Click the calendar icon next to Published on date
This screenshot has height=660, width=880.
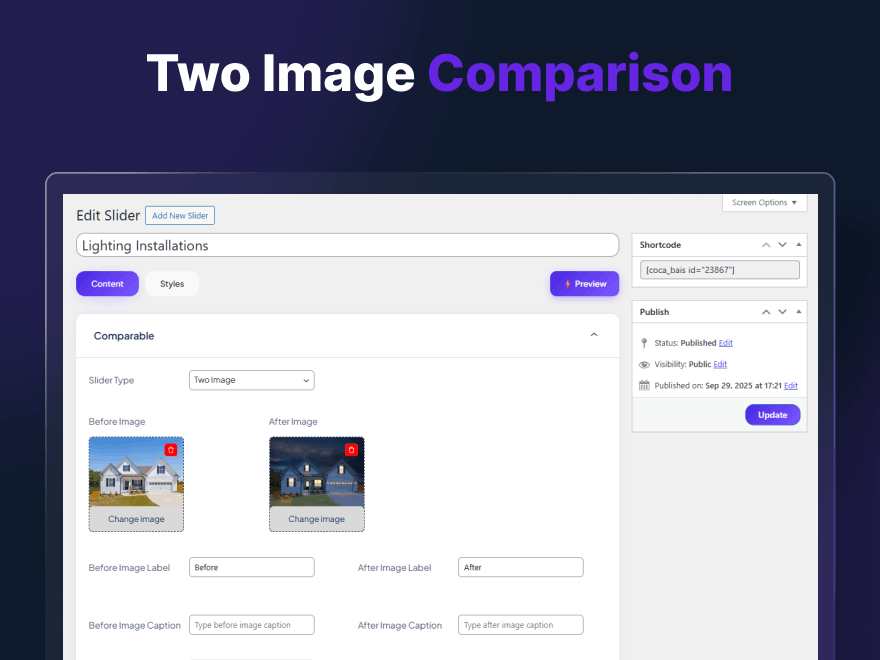click(643, 385)
